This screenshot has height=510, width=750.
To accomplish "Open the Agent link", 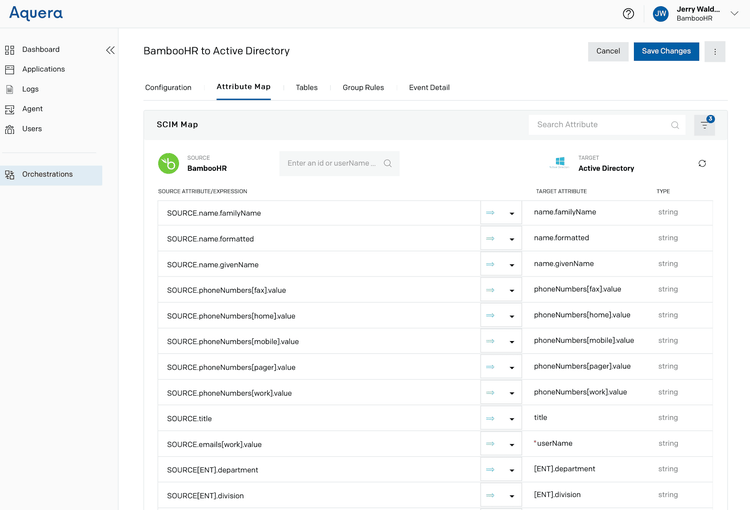I will pos(32,109).
